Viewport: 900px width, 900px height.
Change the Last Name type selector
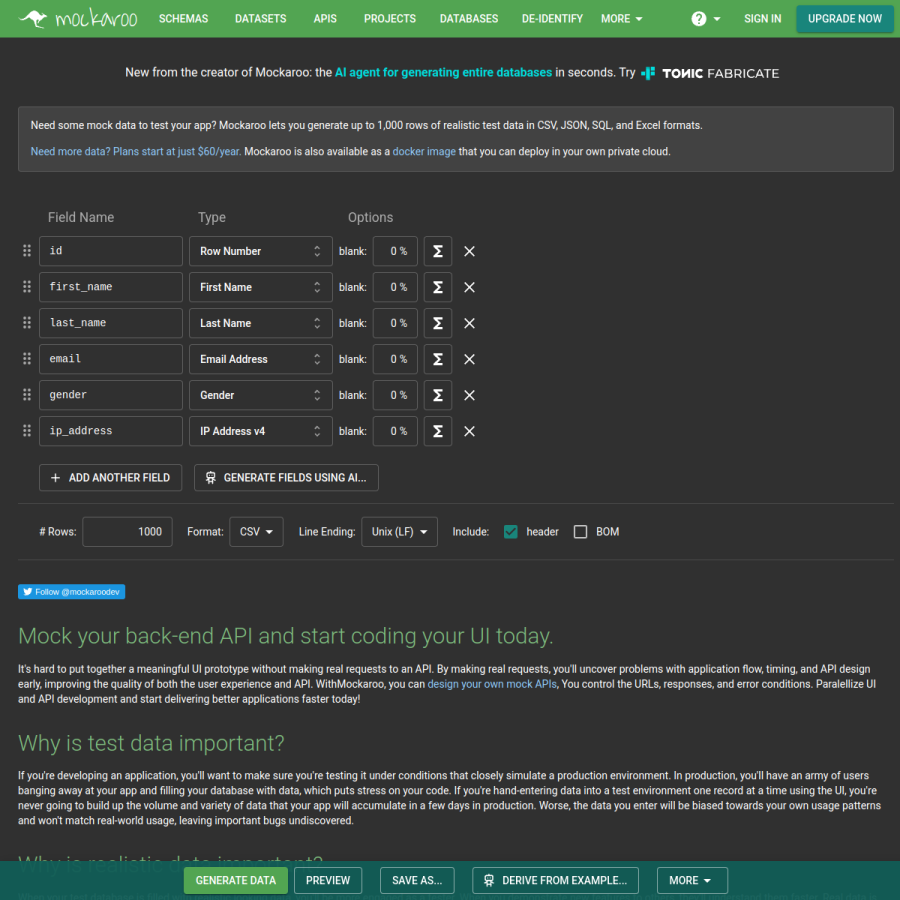[x=261, y=323]
